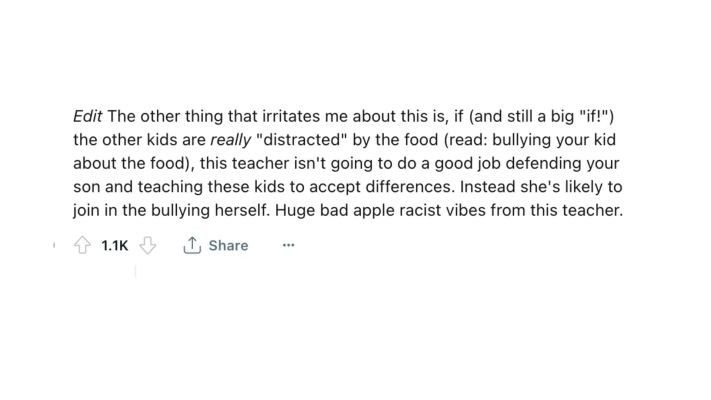Click the italic word "really"

coord(230,140)
